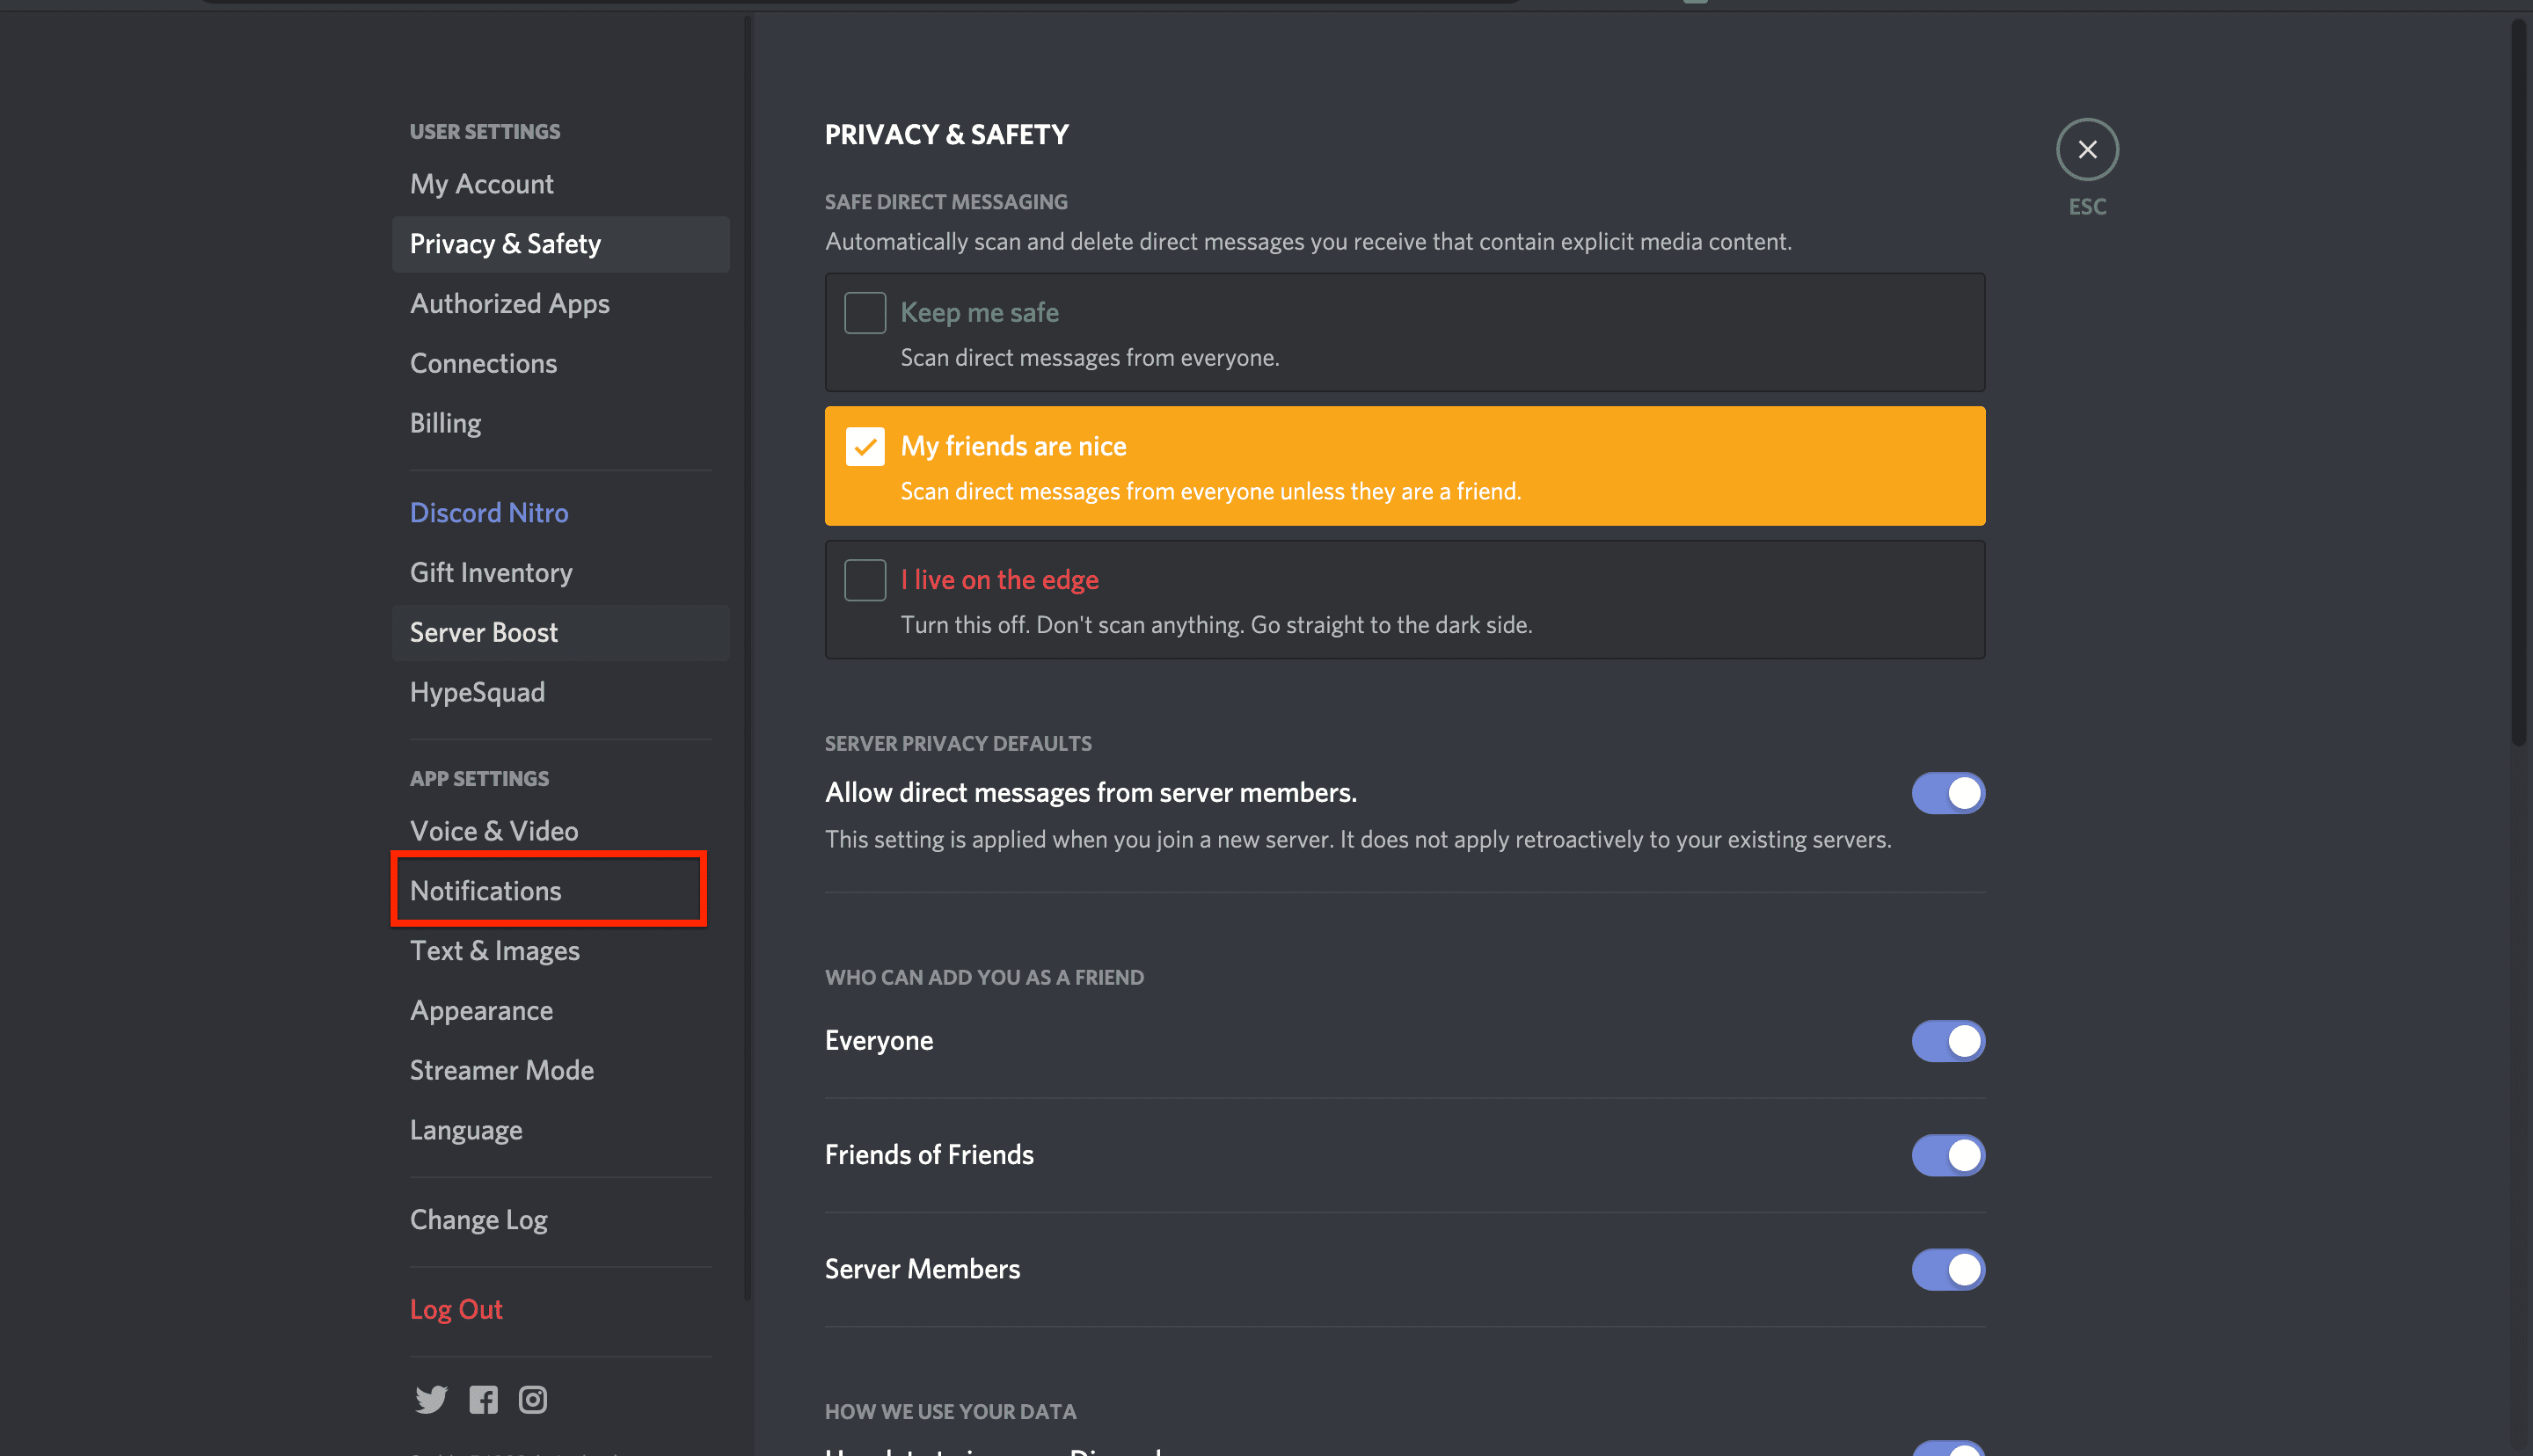Open the Server Boost settings page

pos(484,630)
